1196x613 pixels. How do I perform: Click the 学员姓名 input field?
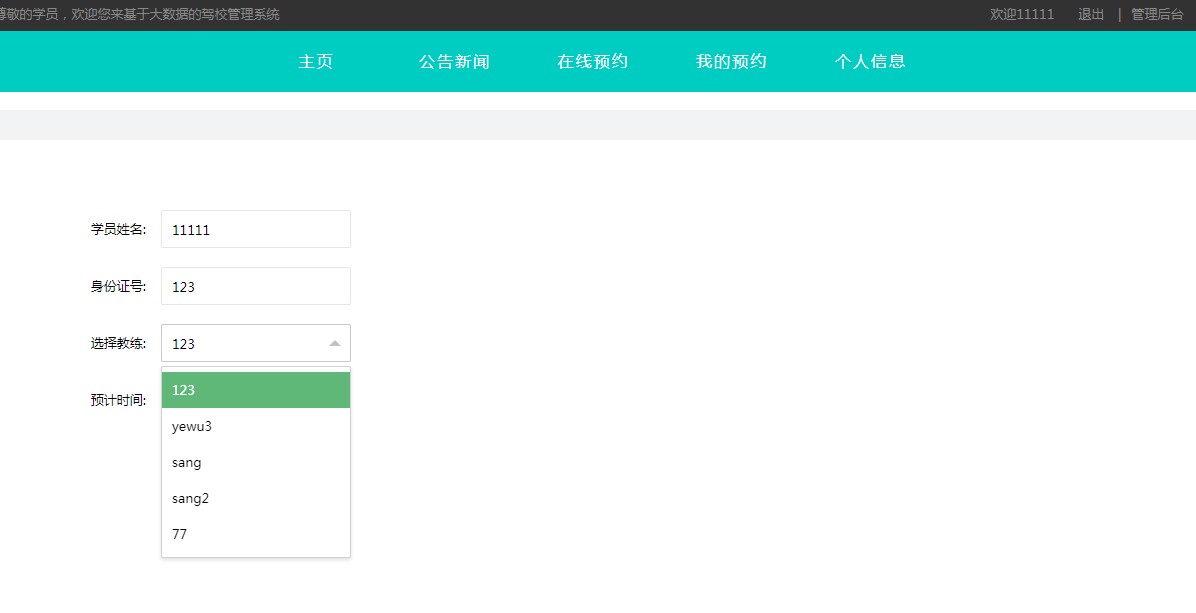[x=256, y=229]
